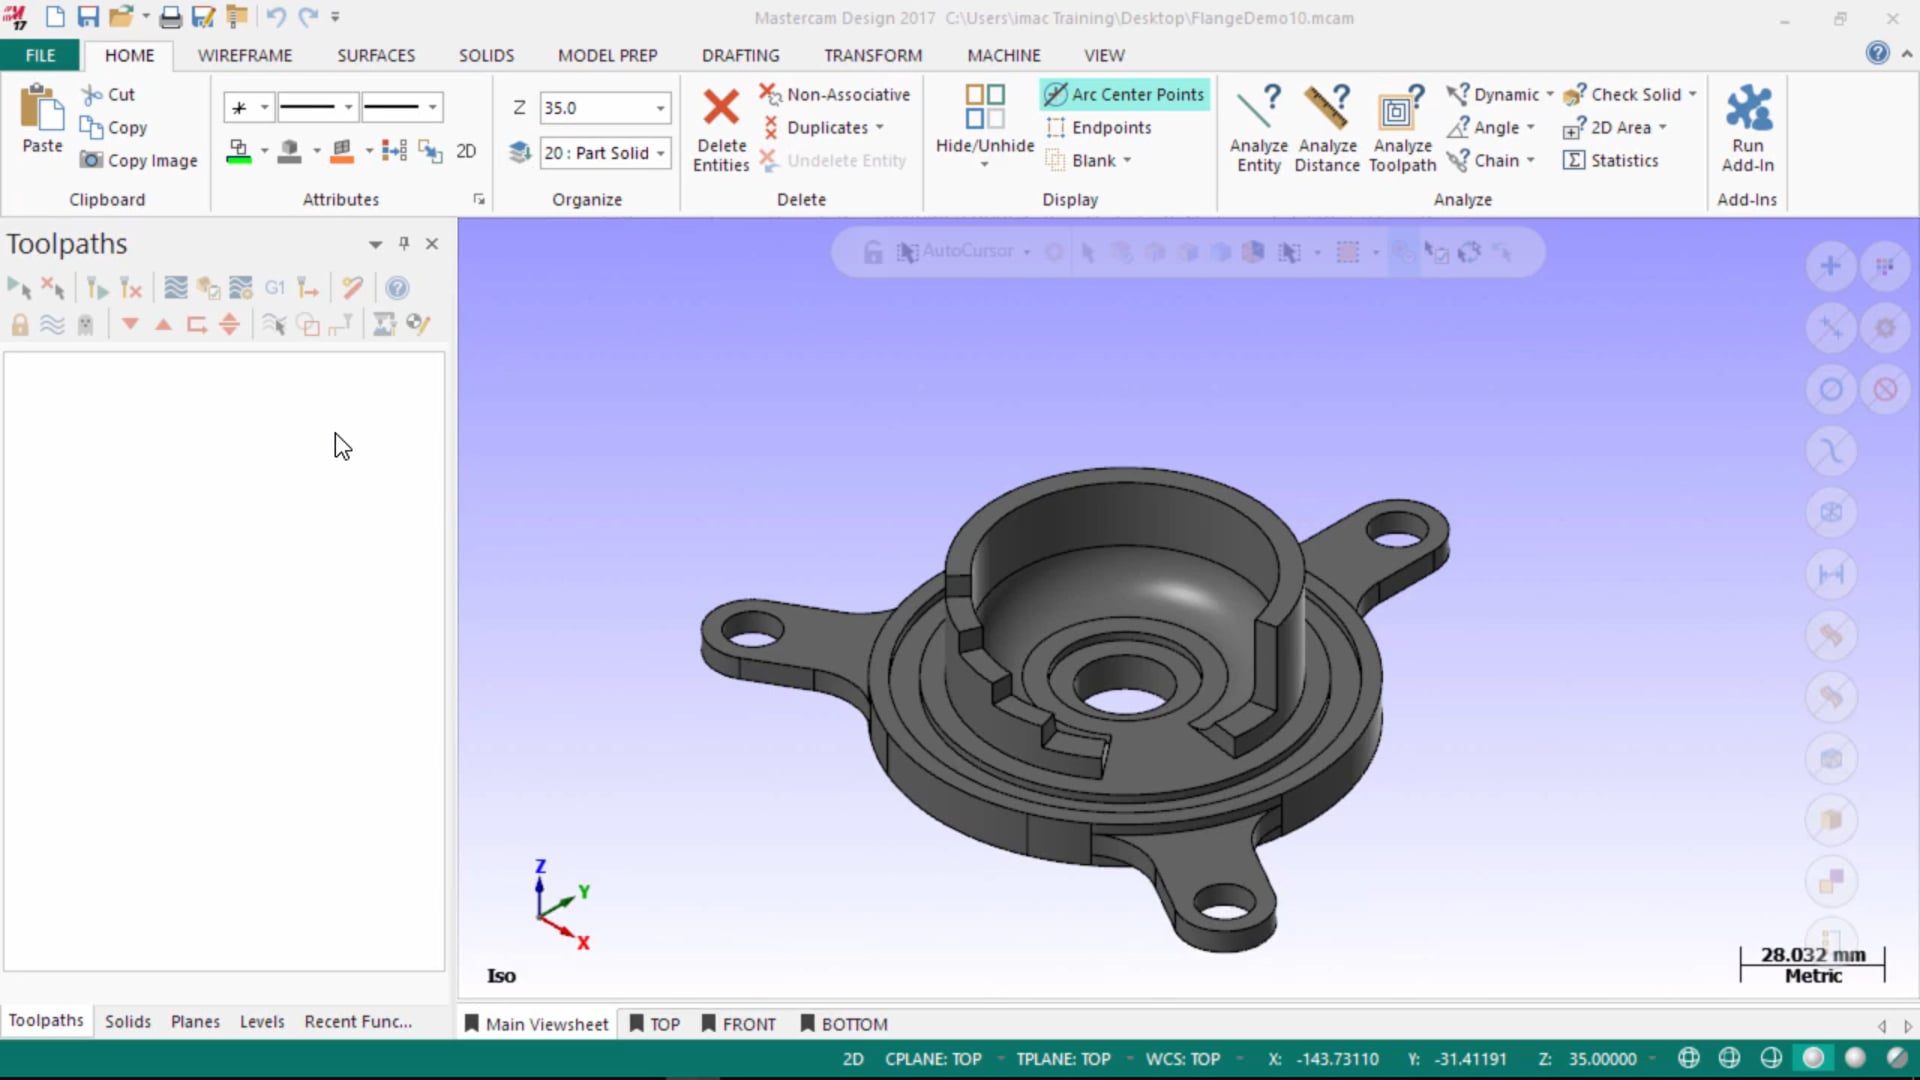Click the Help question mark at top right
This screenshot has height=1080, width=1920.
tap(1877, 53)
